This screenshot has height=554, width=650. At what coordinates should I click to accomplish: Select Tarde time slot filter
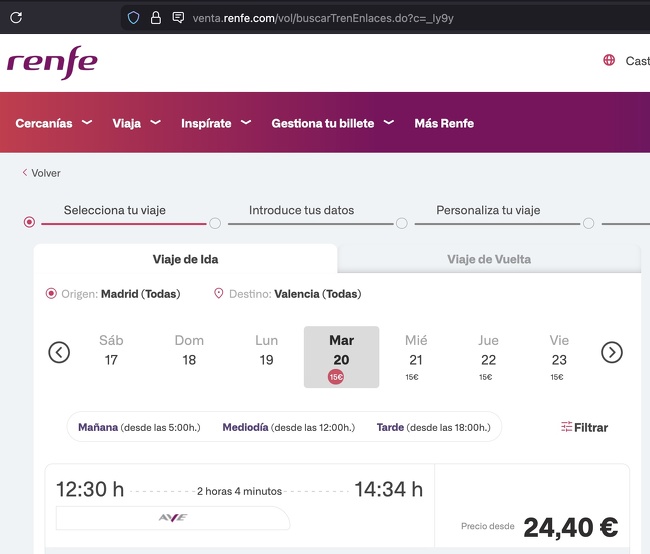(x=434, y=427)
